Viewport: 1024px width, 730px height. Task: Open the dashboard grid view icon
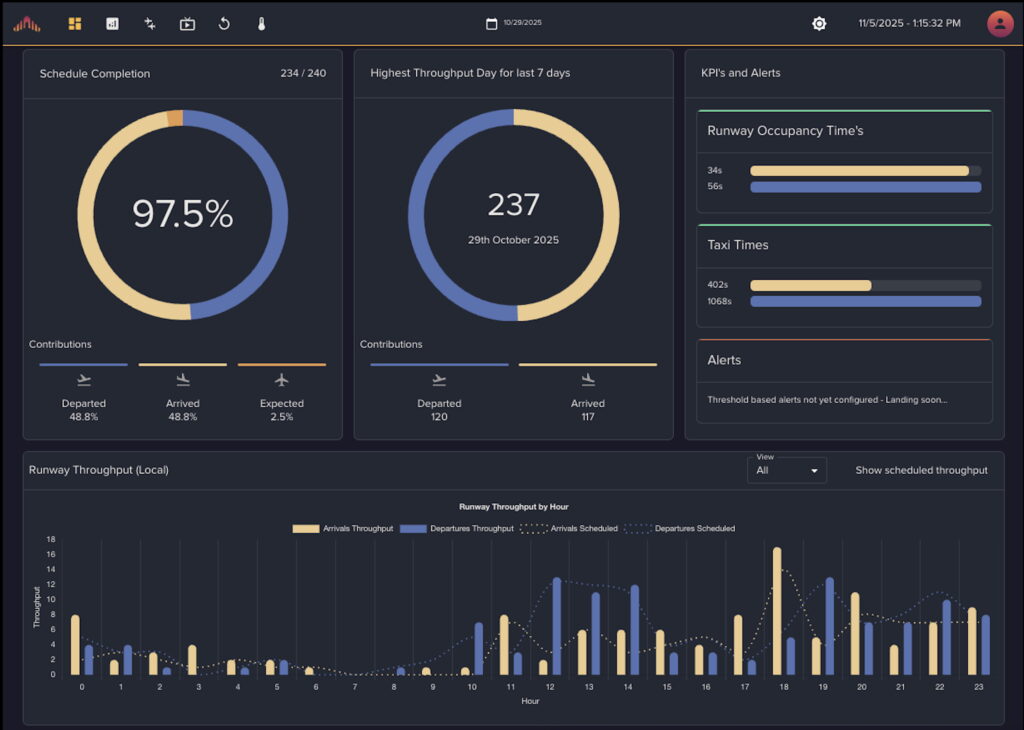point(75,23)
